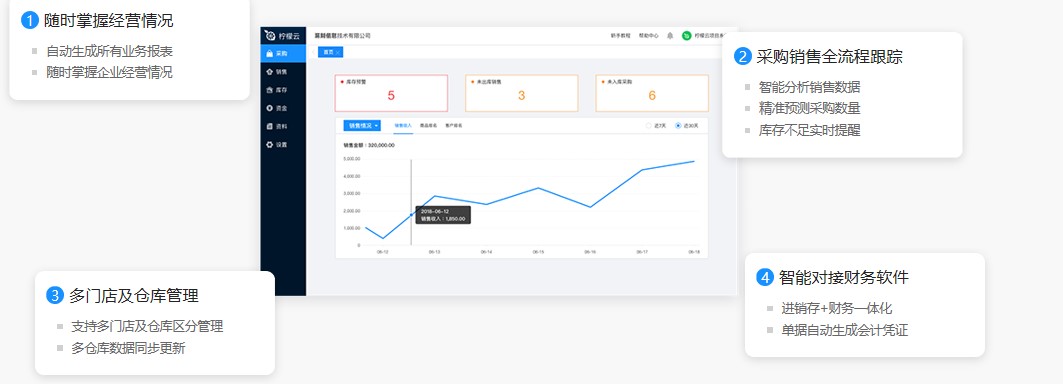Open the 设置 gear sidebar icon

click(270, 145)
